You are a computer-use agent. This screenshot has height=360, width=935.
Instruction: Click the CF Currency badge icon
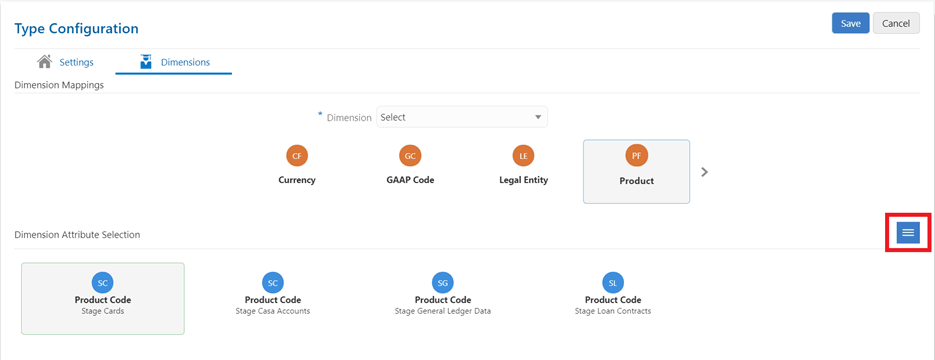point(297,156)
